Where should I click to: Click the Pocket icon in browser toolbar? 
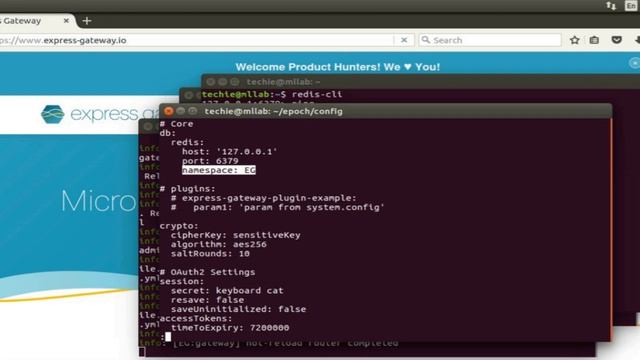(616, 40)
